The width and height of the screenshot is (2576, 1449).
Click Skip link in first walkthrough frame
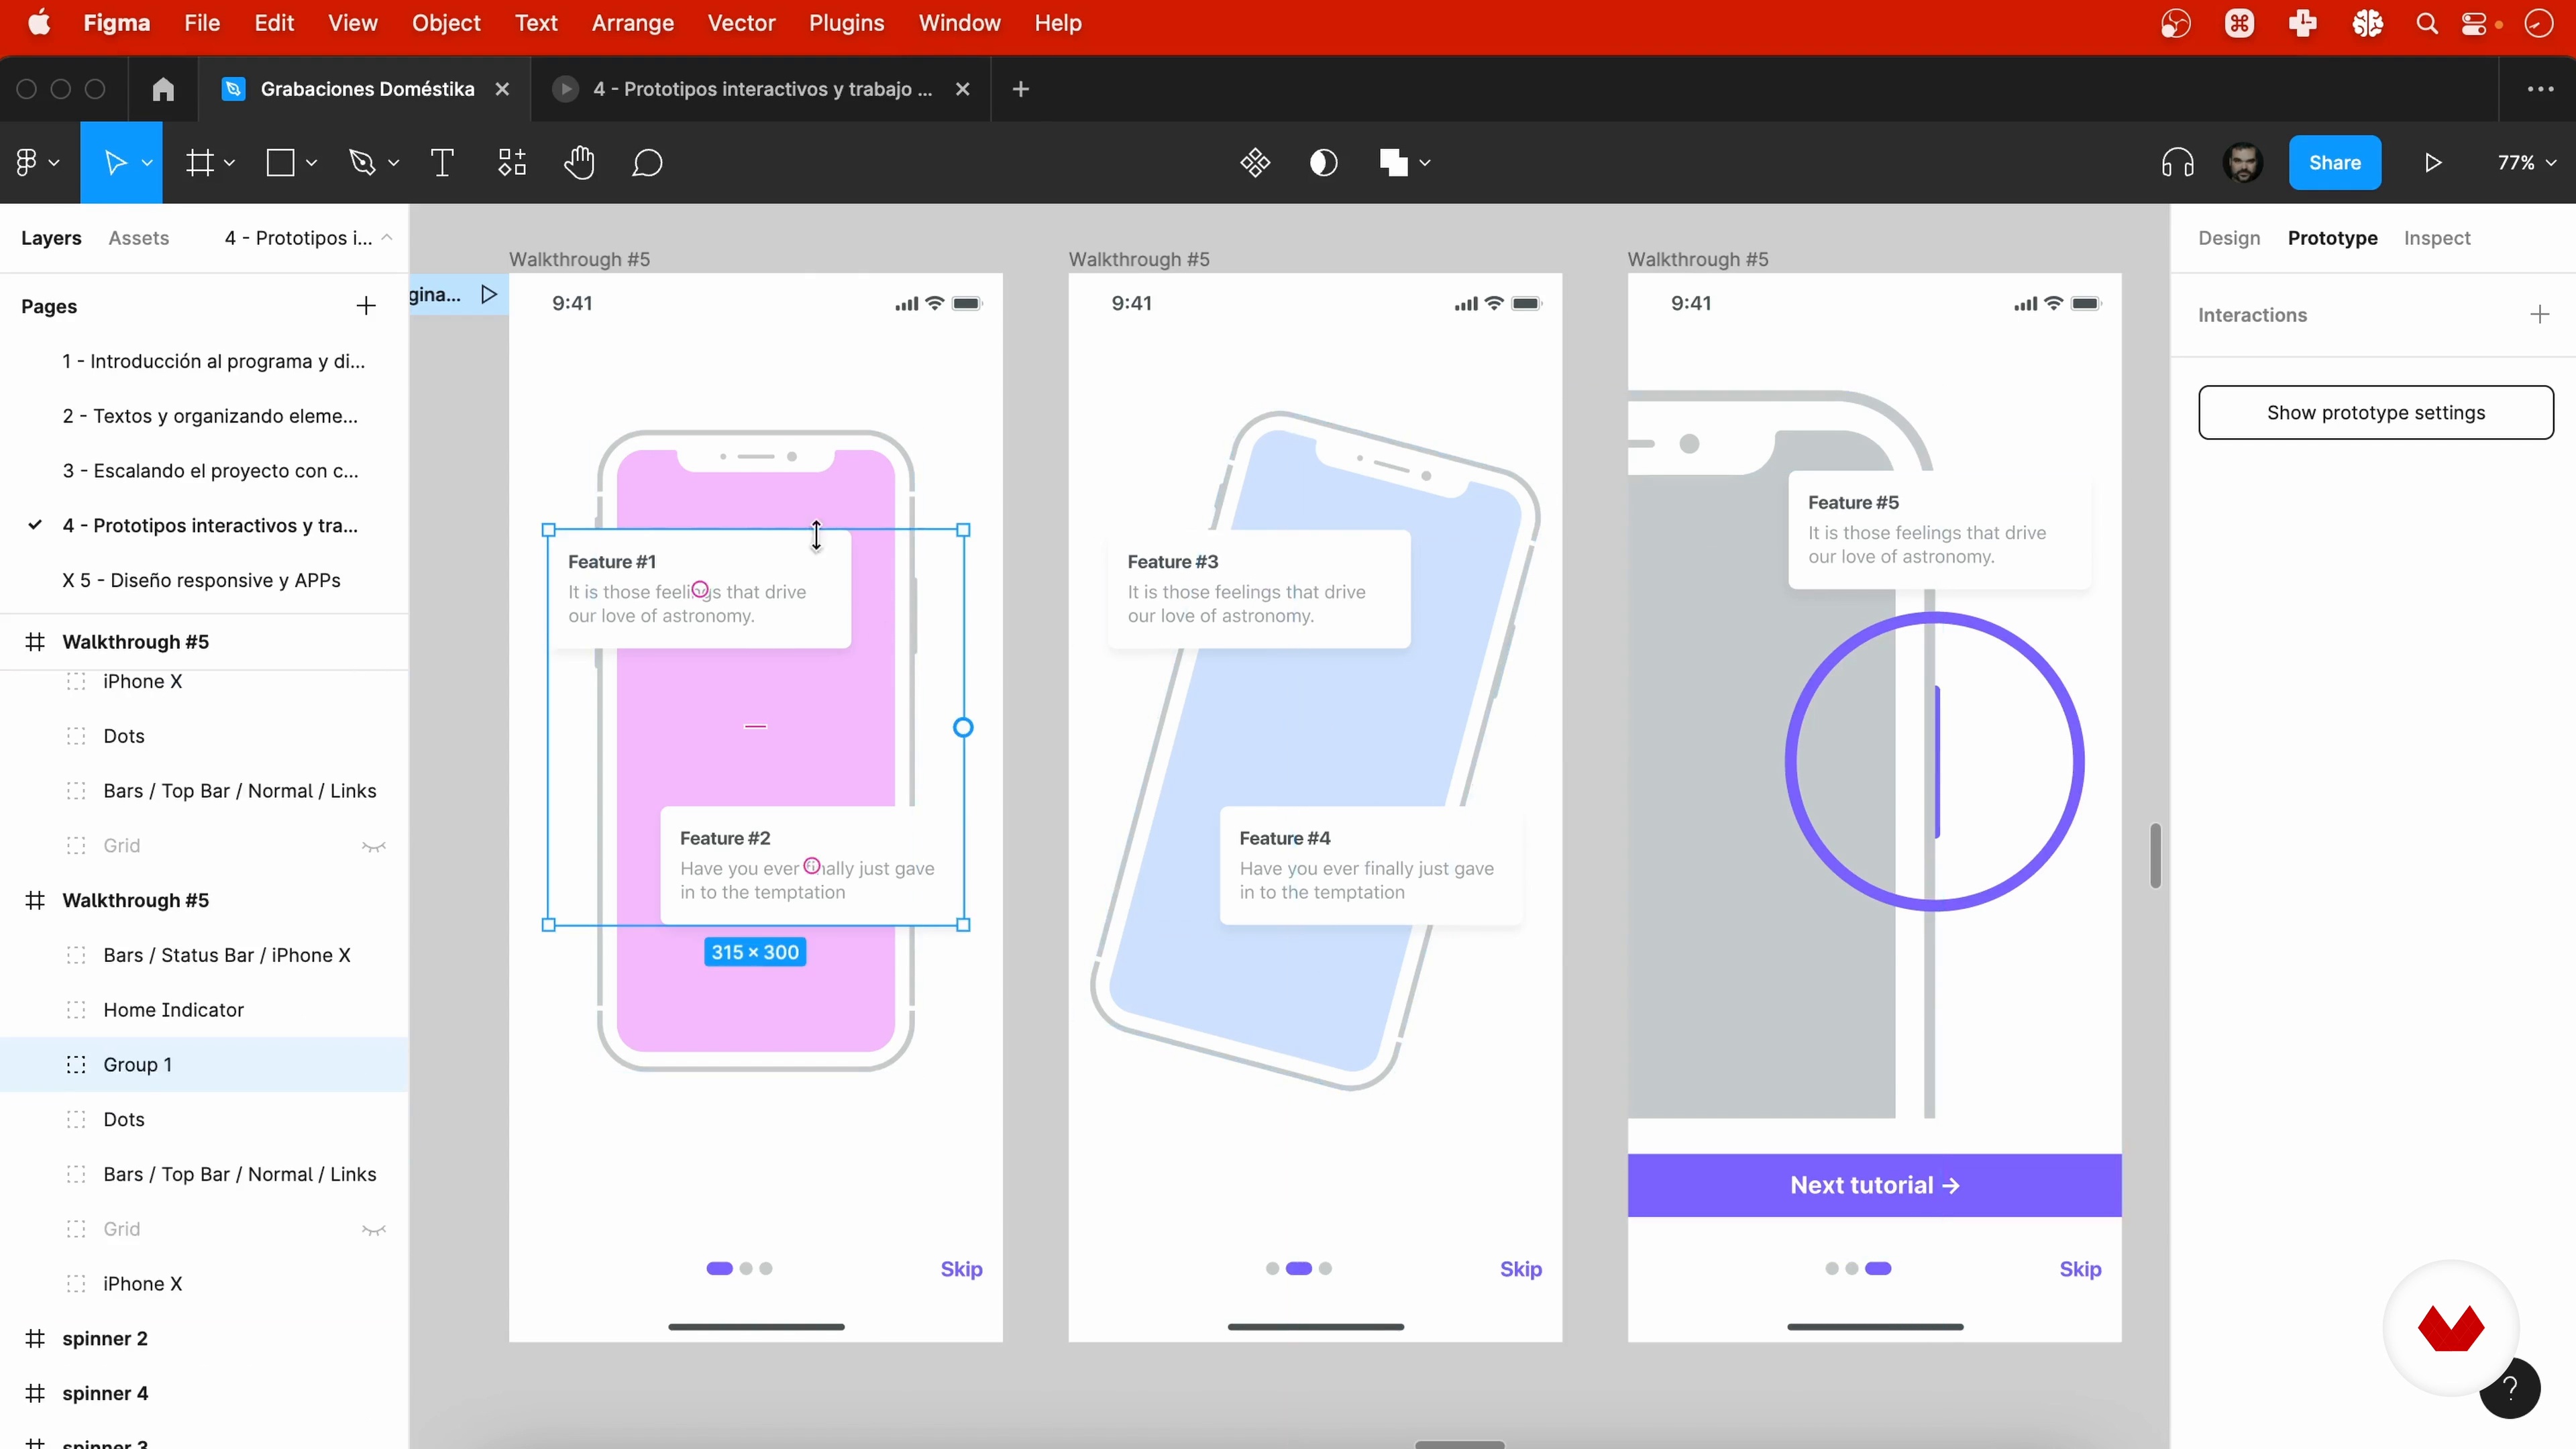click(x=961, y=1269)
